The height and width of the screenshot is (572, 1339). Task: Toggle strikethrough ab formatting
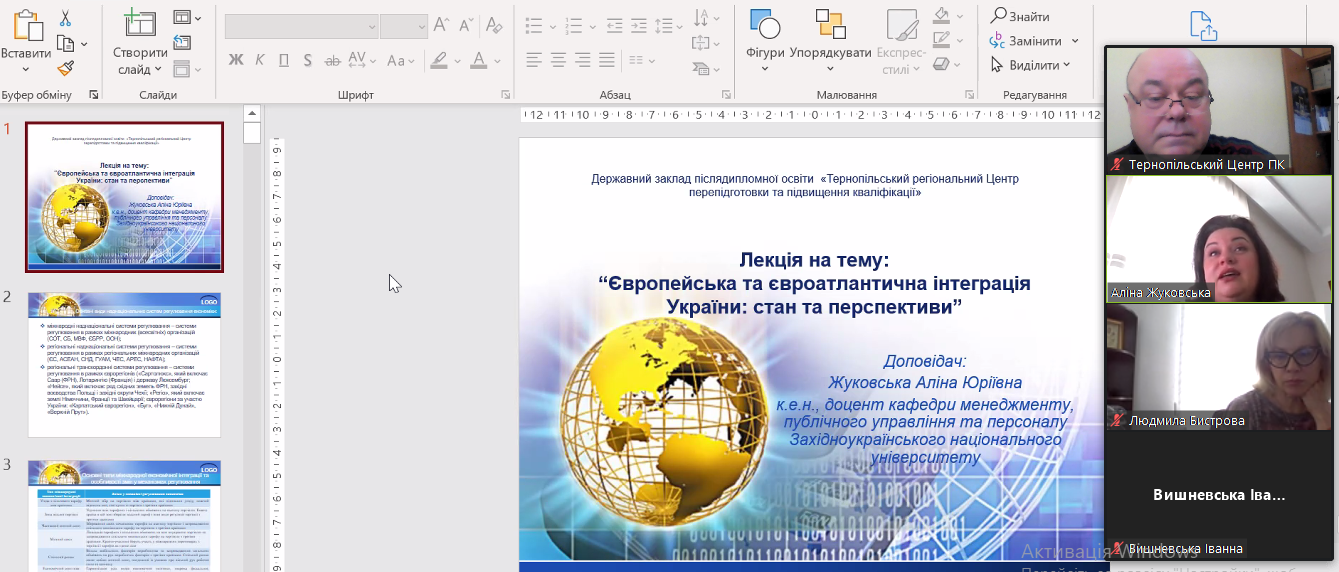333,60
